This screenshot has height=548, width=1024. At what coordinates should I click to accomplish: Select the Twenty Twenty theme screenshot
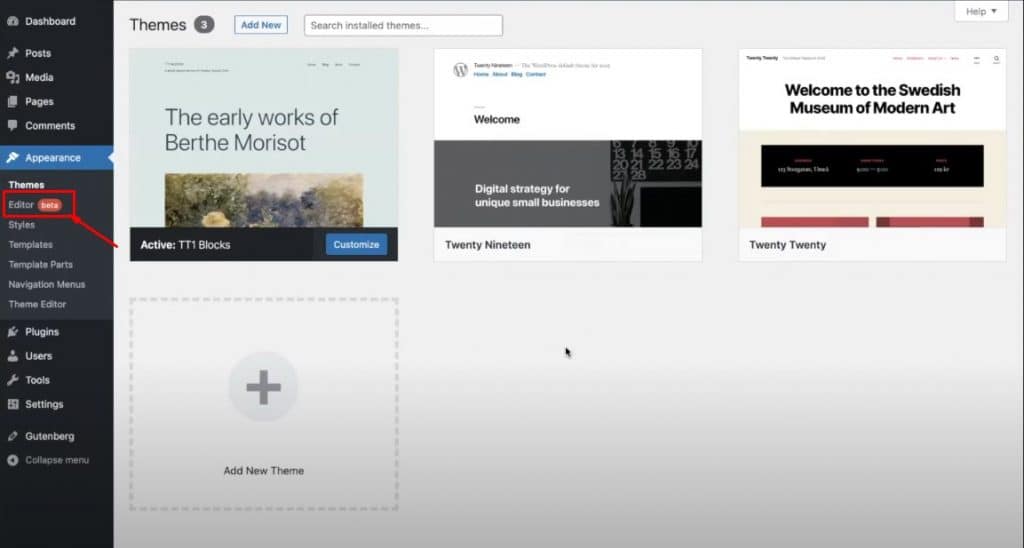point(872,138)
